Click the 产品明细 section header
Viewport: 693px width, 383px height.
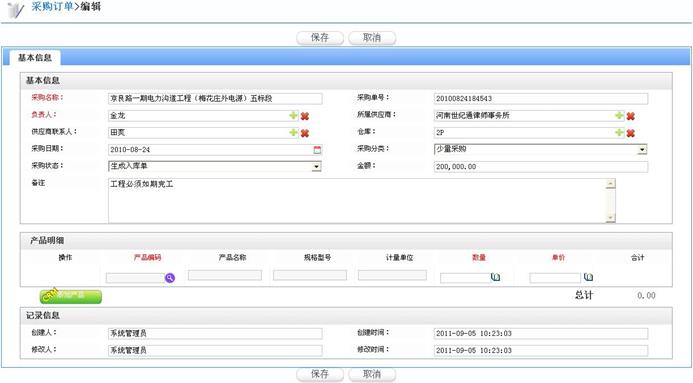tap(346, 241)
